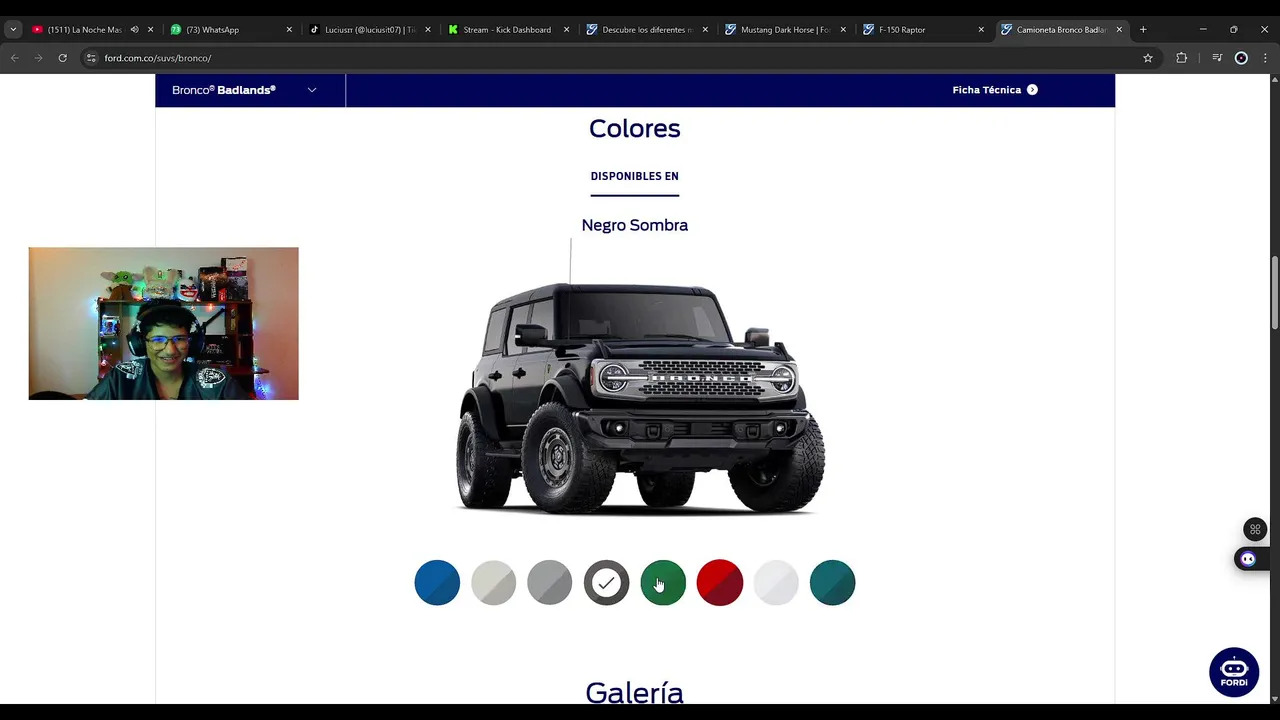Image resolution: width=1280 pixels, height=720 pixels.
Task: Select the light beige-gray color swatch
Action: click(x=493, y=583)
